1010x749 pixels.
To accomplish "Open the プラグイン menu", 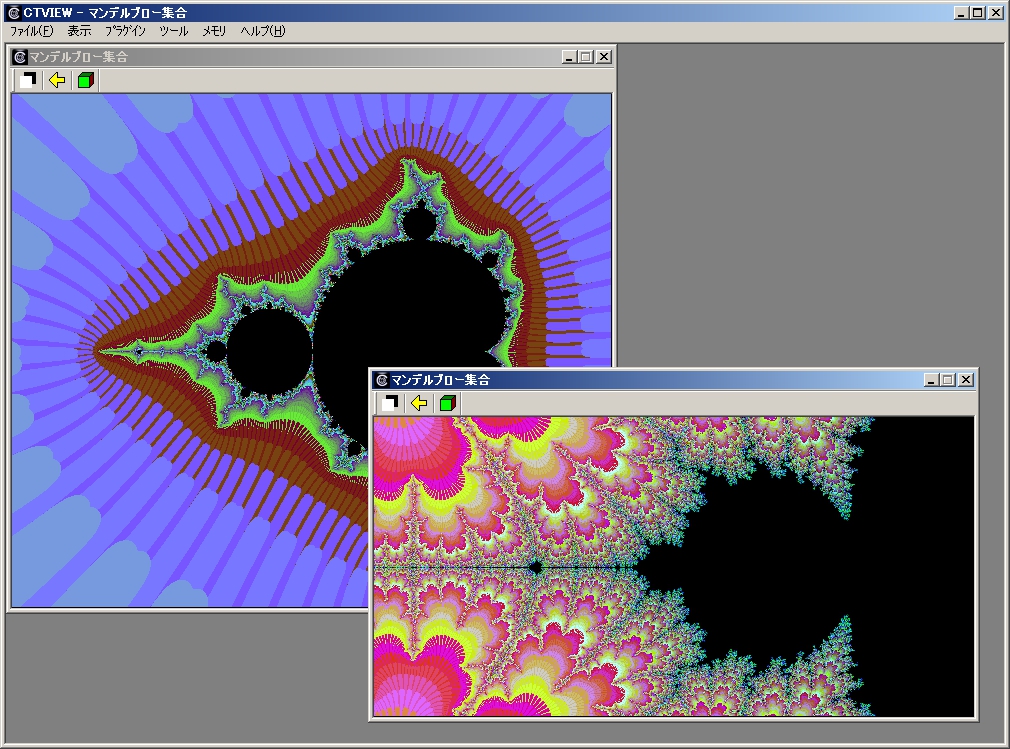I will click(125, 31).
